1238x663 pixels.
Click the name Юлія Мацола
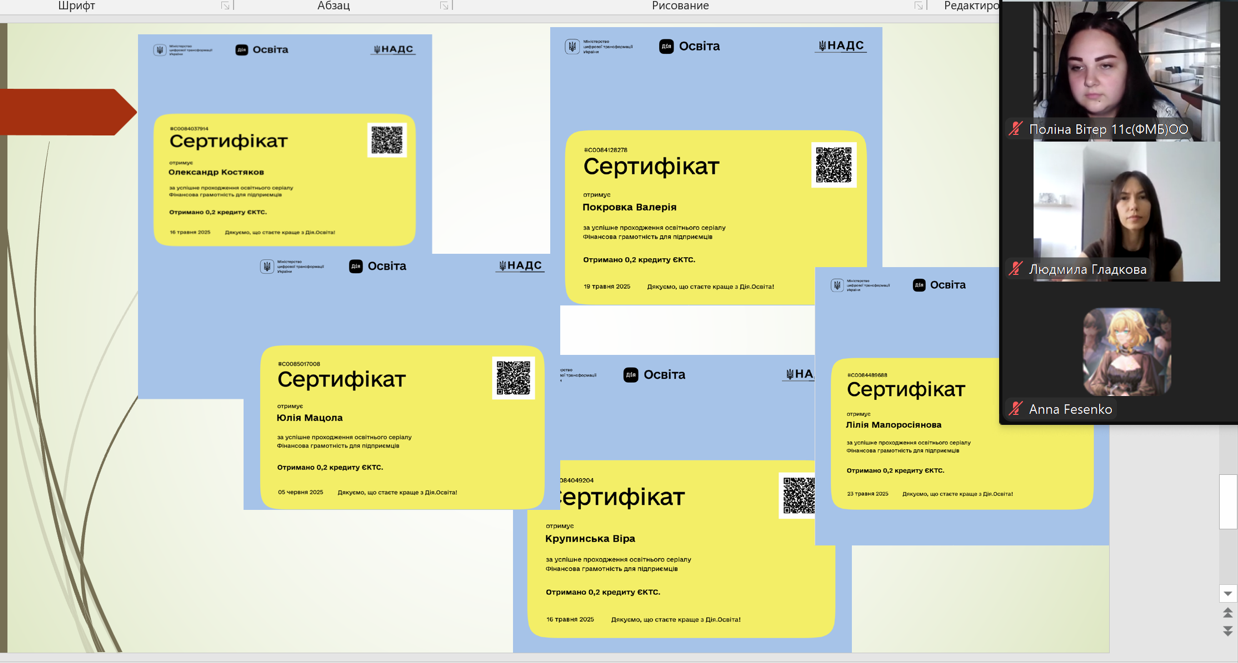[310, 418]
